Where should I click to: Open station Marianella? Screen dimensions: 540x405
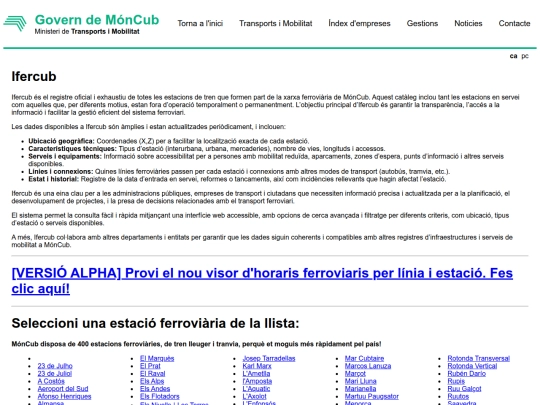click(x=360, y=388)
